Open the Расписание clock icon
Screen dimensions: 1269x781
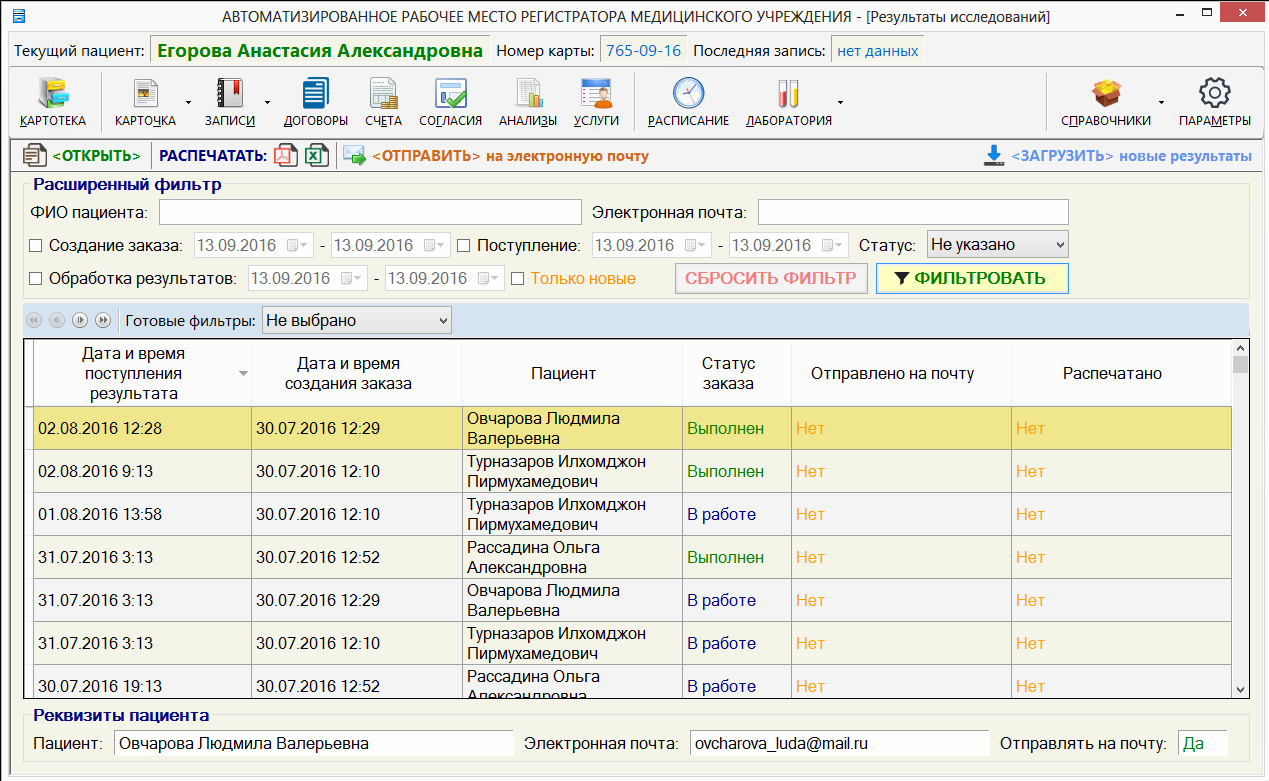[x=688, y=95]
